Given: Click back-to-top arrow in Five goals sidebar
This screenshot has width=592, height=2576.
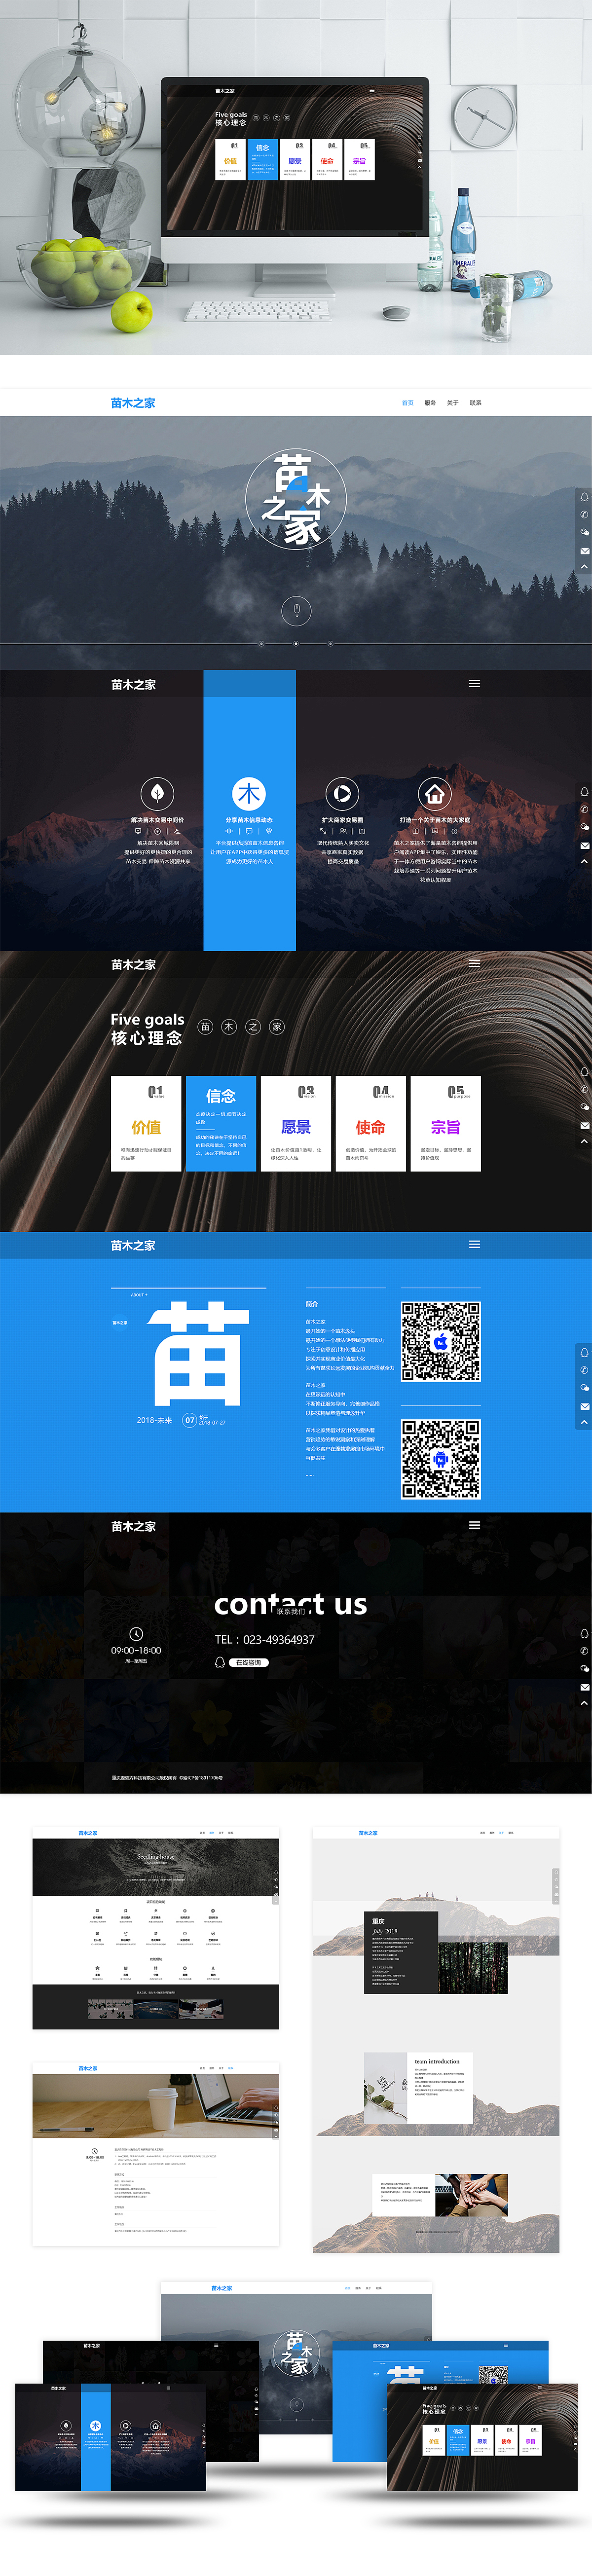Looking at the screenshot, I should click(585, 1142).
